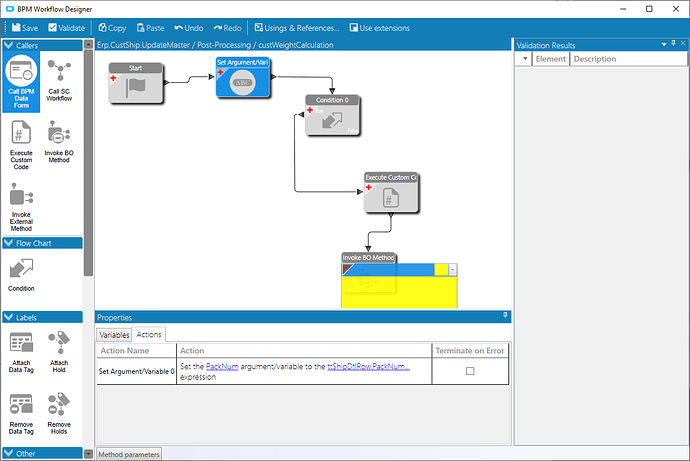Toggle the Terminate on Error checkbox
The height and width of the screenshot is (461, 690).
point(470,372)
